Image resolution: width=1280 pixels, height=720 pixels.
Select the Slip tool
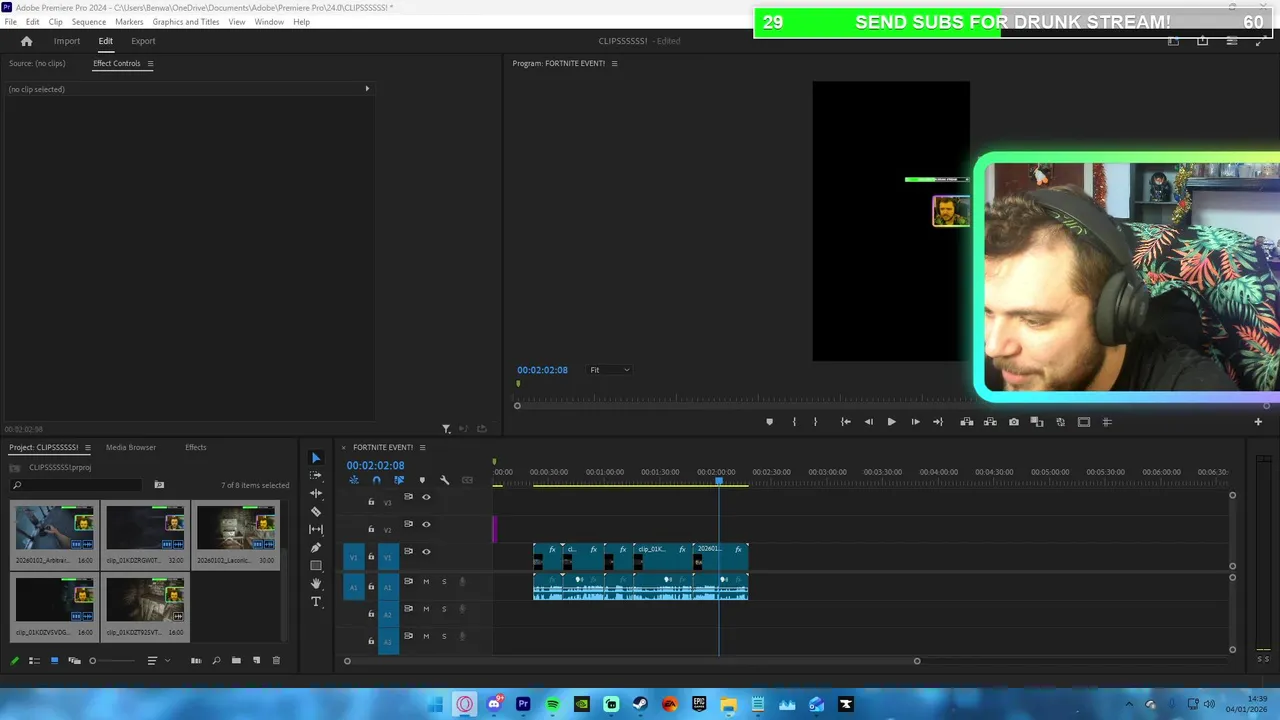point(316,530)
